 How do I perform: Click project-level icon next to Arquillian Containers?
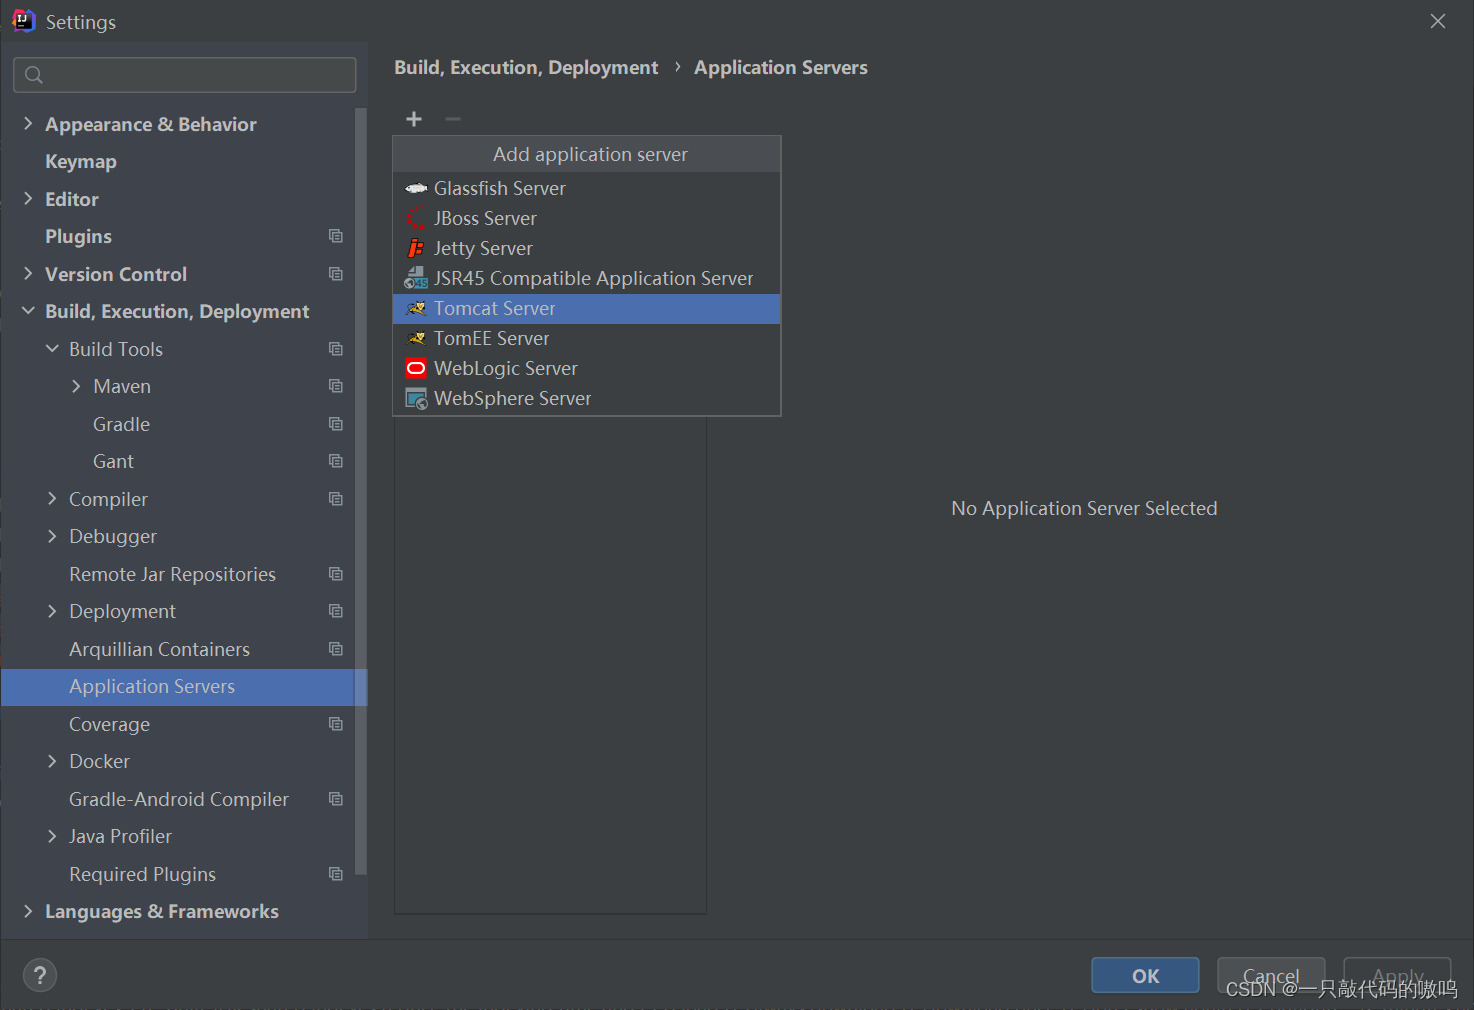[336, 649]
